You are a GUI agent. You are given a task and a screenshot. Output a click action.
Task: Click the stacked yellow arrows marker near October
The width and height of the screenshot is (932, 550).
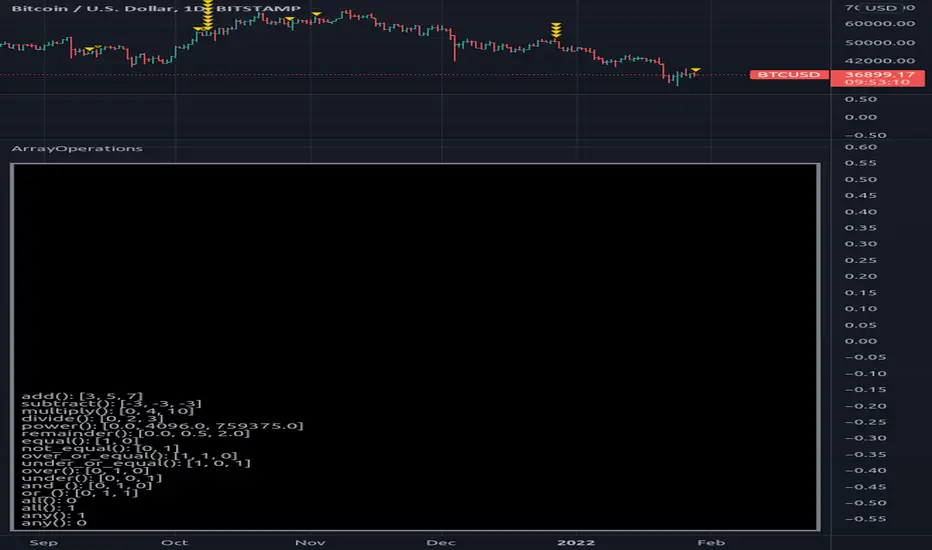pyautogui.click(x=207, y=15)
